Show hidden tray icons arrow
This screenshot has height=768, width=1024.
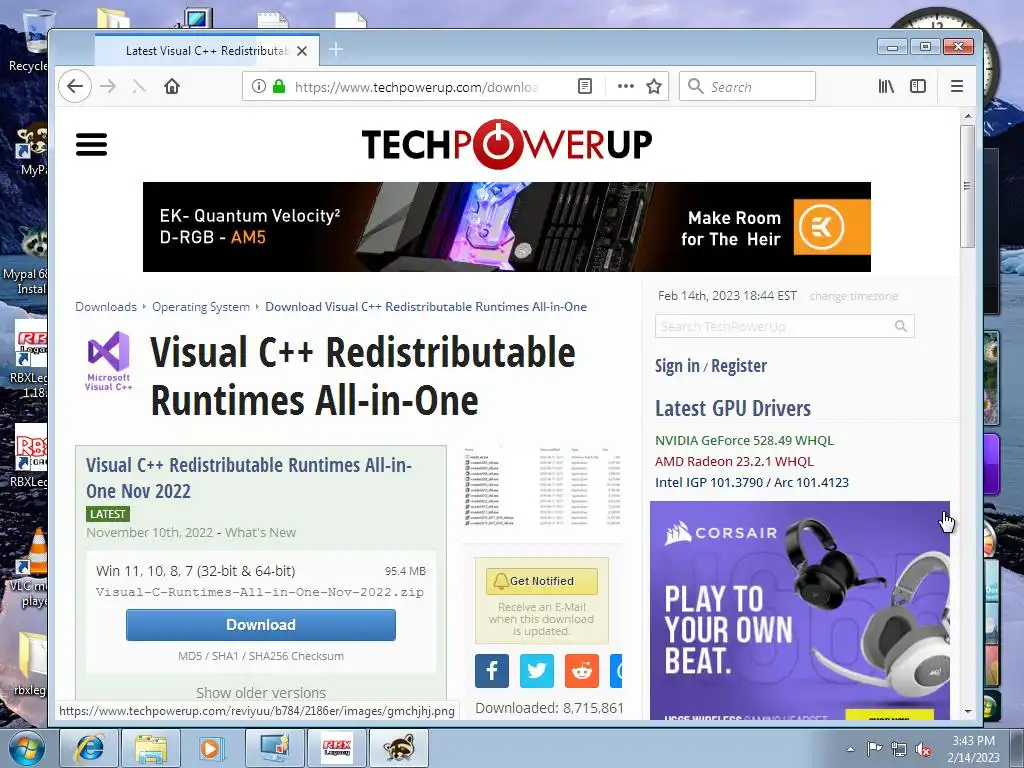coord(850,750)
